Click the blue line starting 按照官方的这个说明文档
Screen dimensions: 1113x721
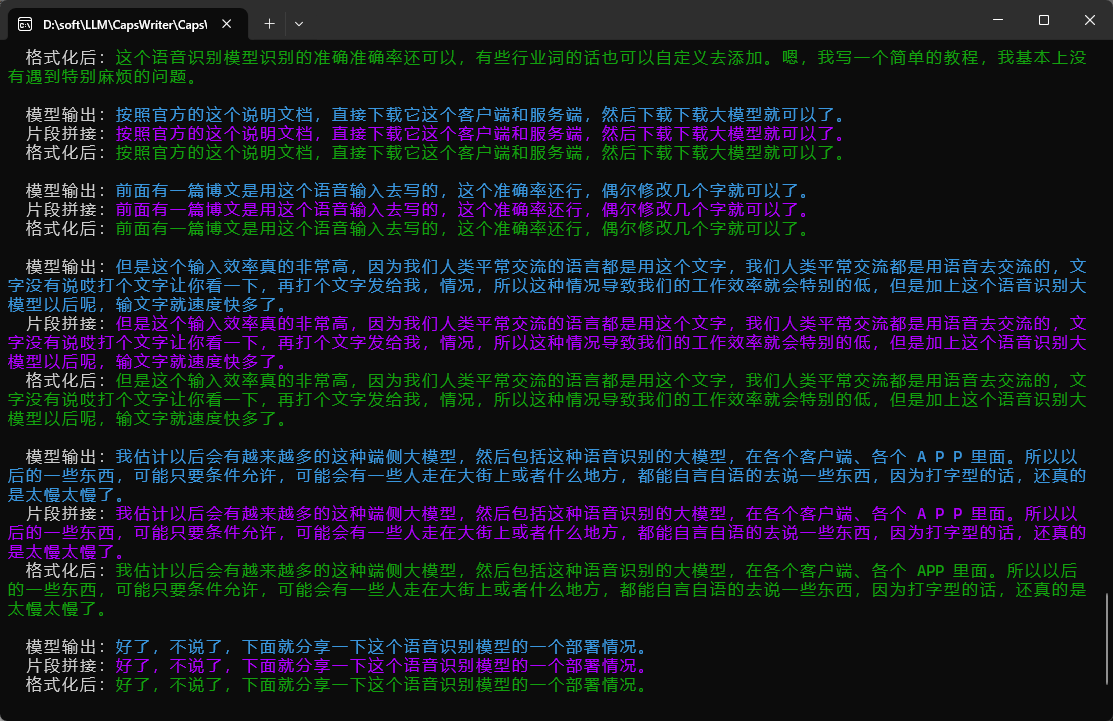tap(481, 115)
